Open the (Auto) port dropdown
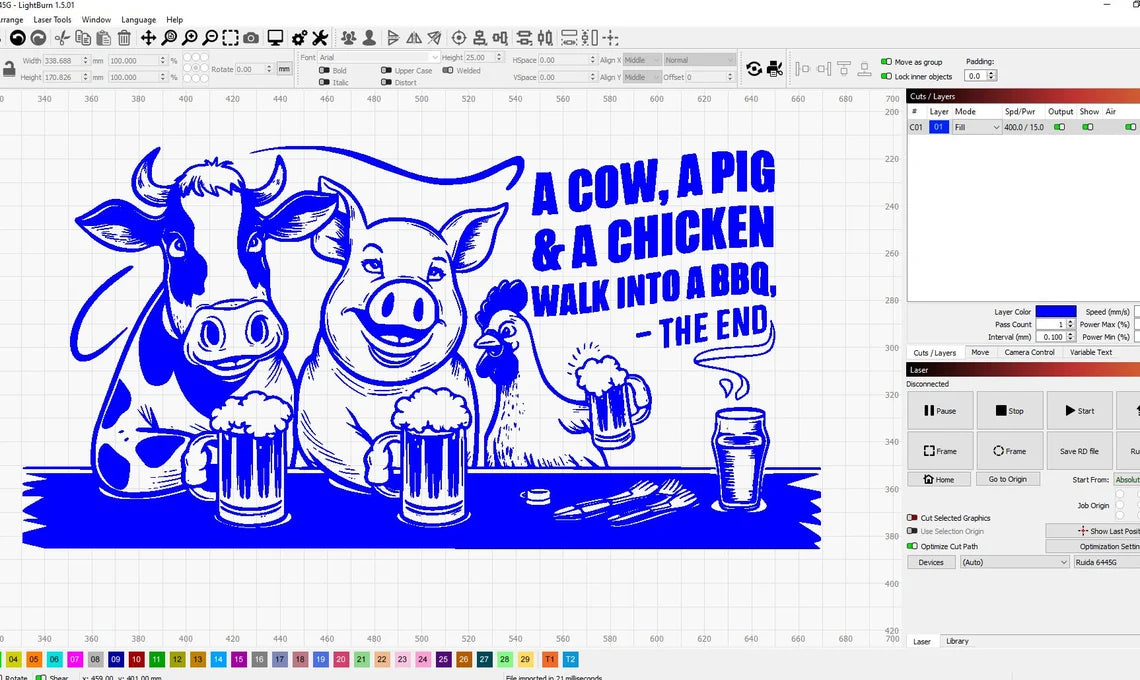Image resolution: width=1140 pixels, height=680 pixels. point(1014,562)
